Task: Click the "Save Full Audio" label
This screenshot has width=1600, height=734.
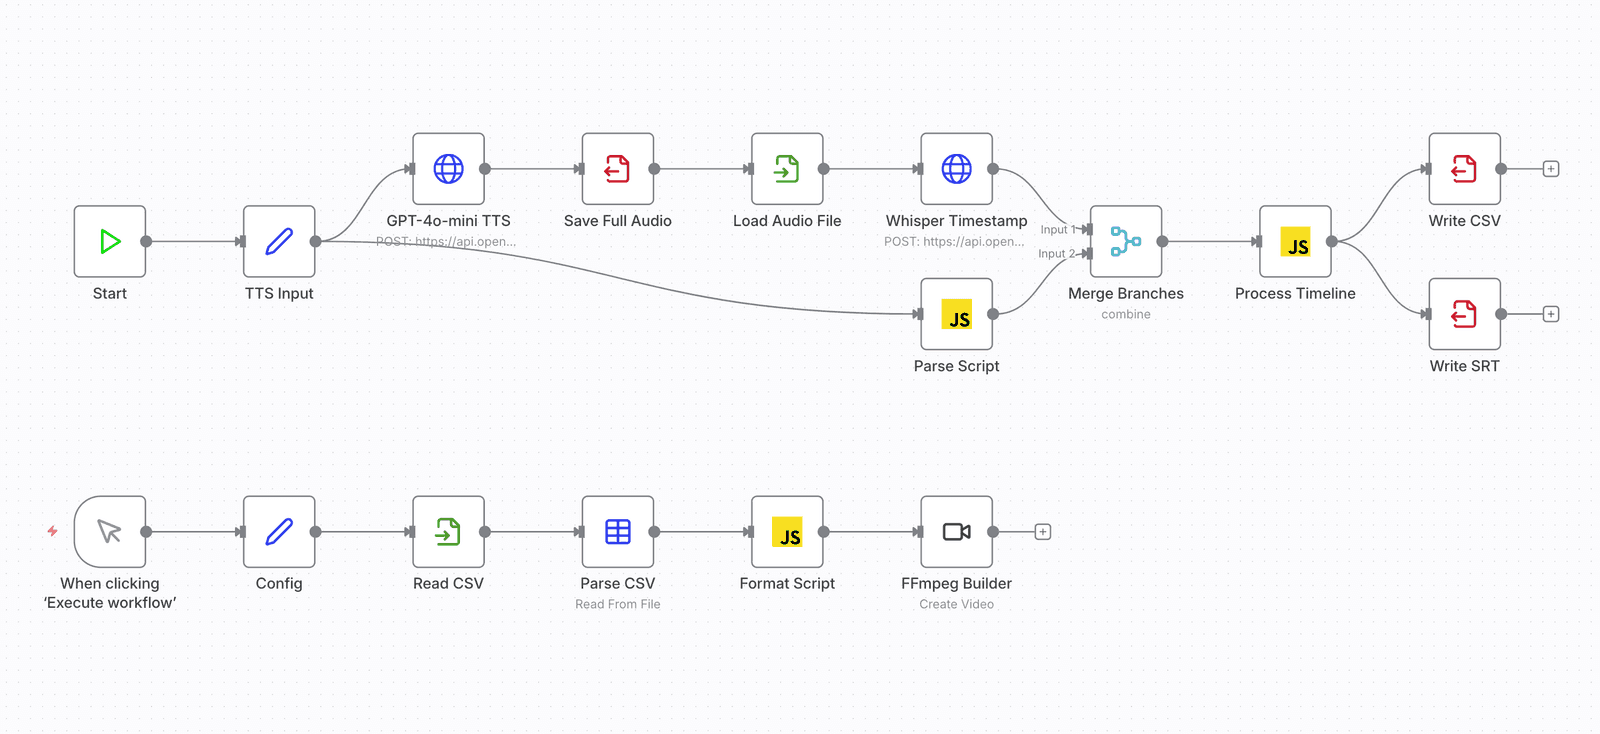Action: point(618,221)
